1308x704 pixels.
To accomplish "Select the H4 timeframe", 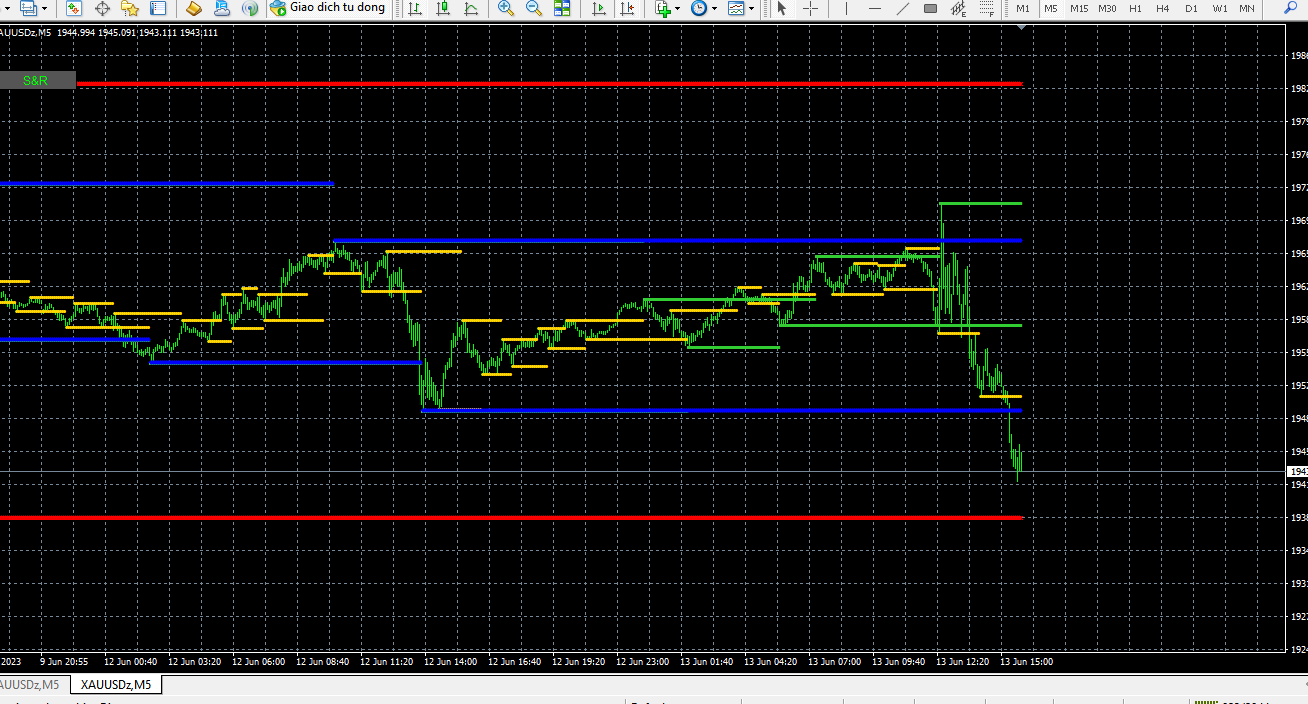I will (1163, 8).
